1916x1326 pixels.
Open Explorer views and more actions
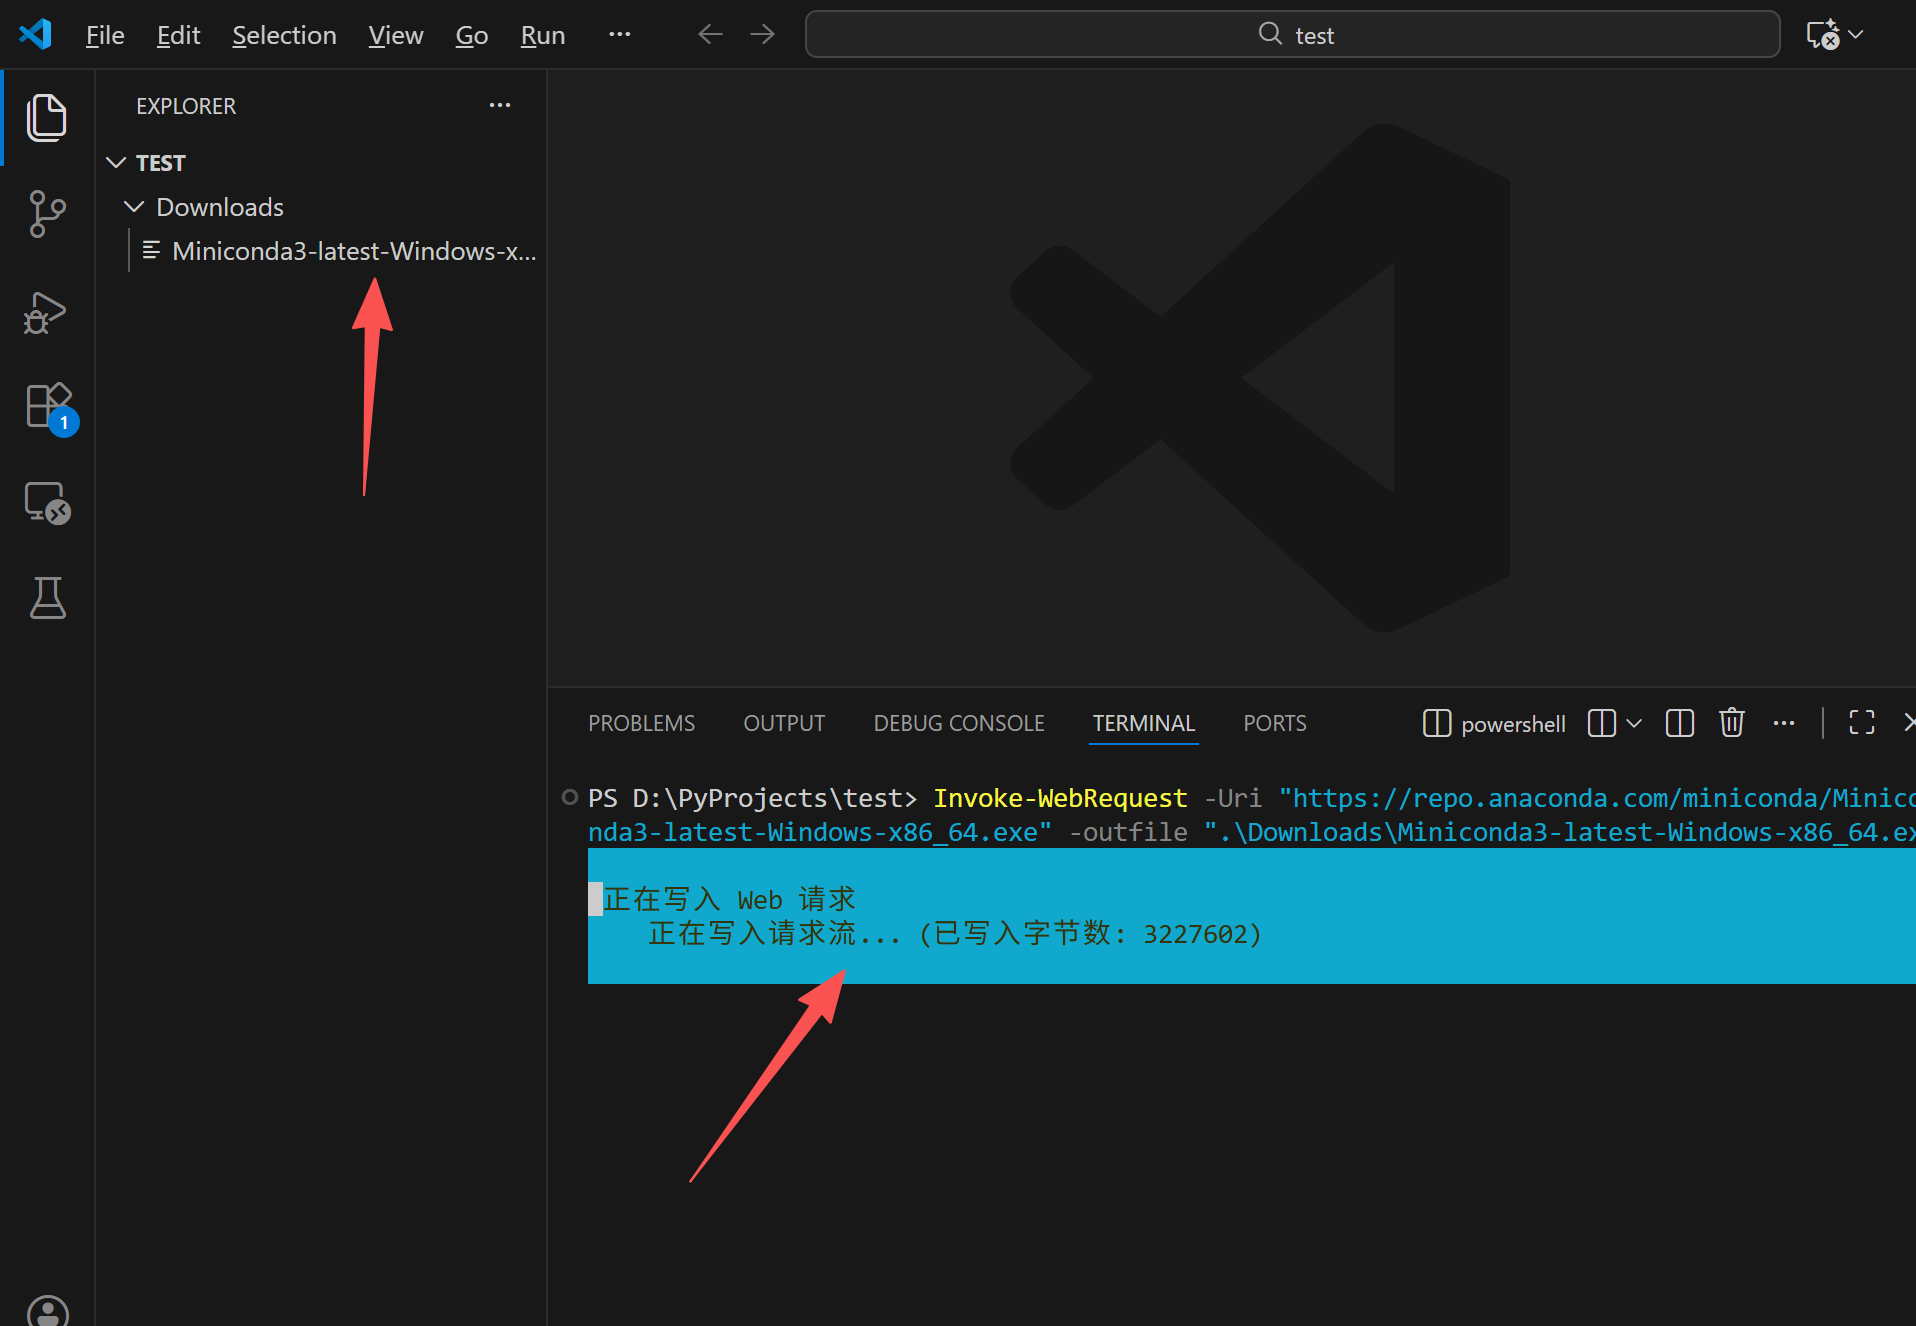tap(500, 106)
